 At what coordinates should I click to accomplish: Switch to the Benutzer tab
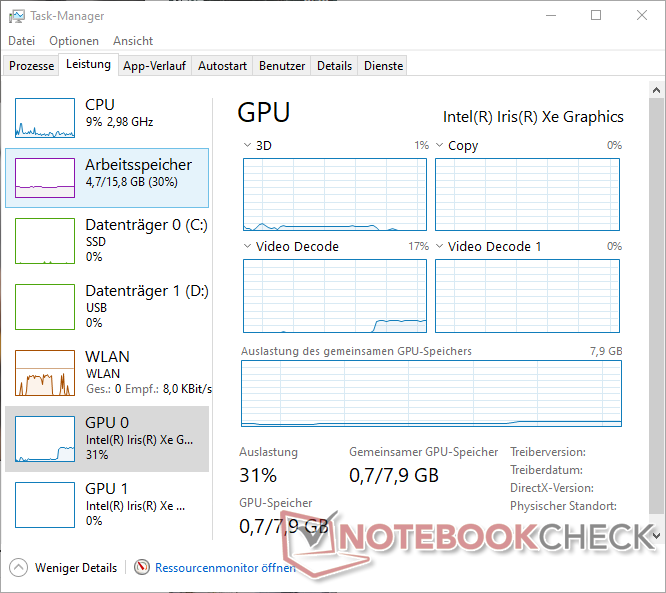point(282,66)
